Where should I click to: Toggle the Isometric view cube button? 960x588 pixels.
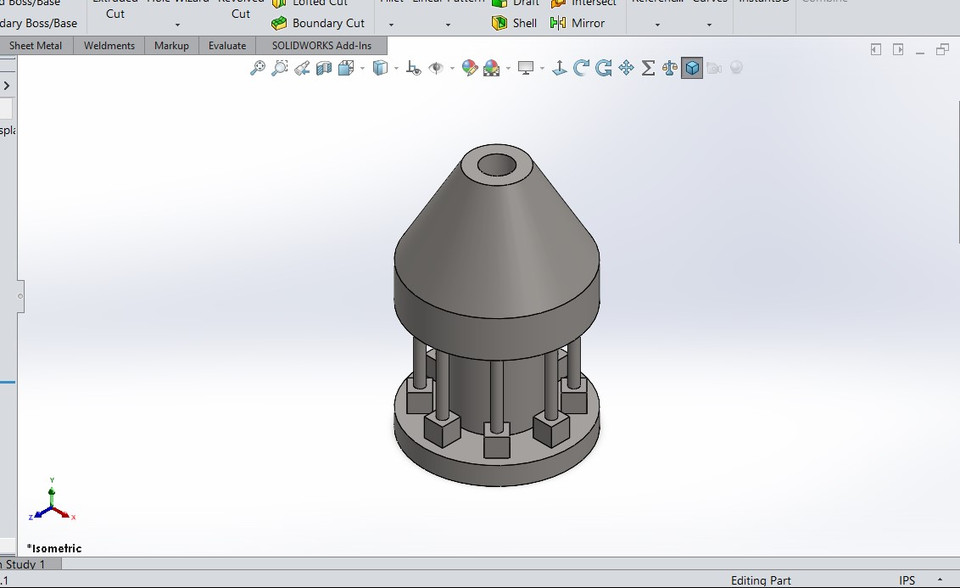(x=692, y=68)
